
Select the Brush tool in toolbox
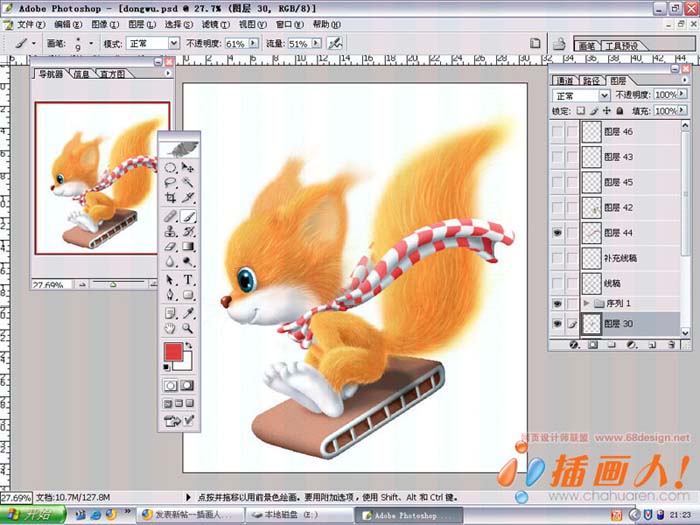pyautogui.click(x=188, y=217)
